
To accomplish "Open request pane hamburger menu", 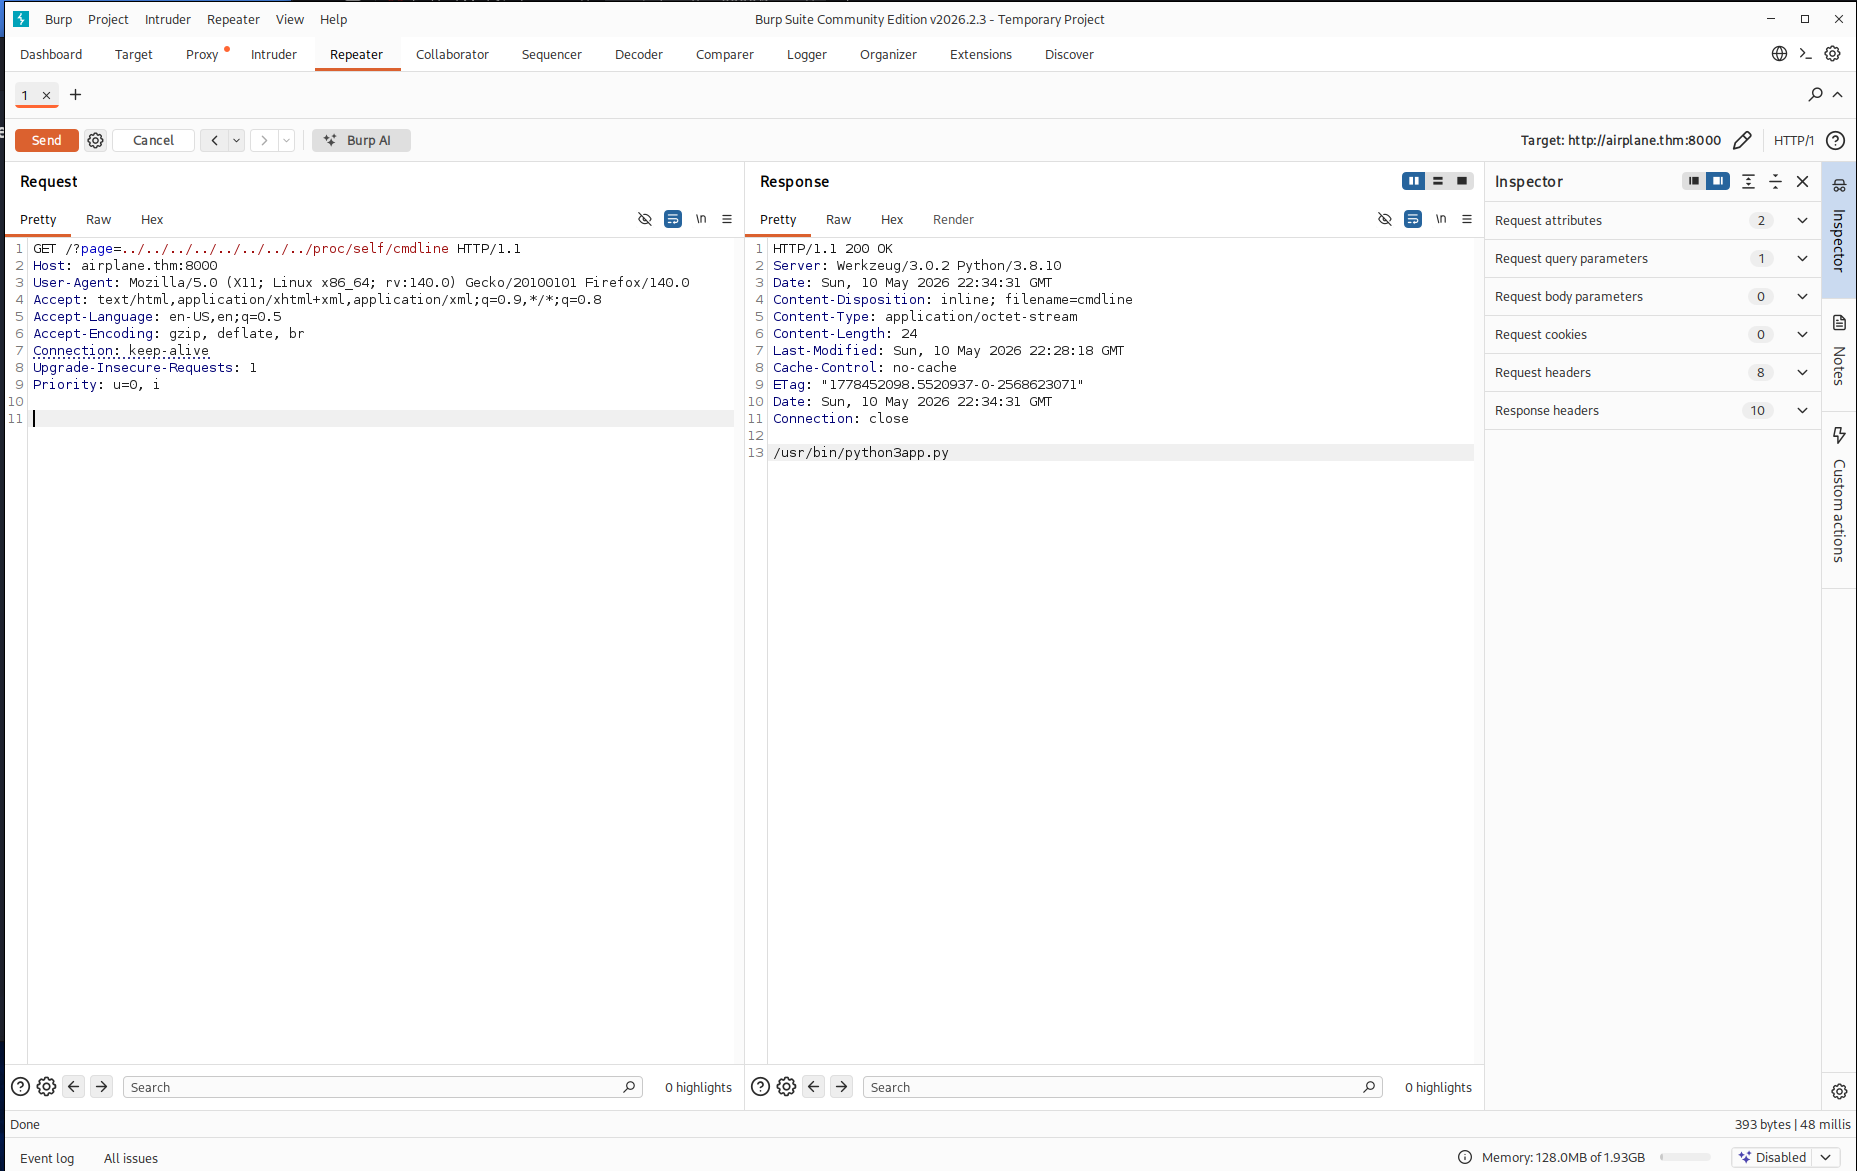I will [x=727, y=219].
